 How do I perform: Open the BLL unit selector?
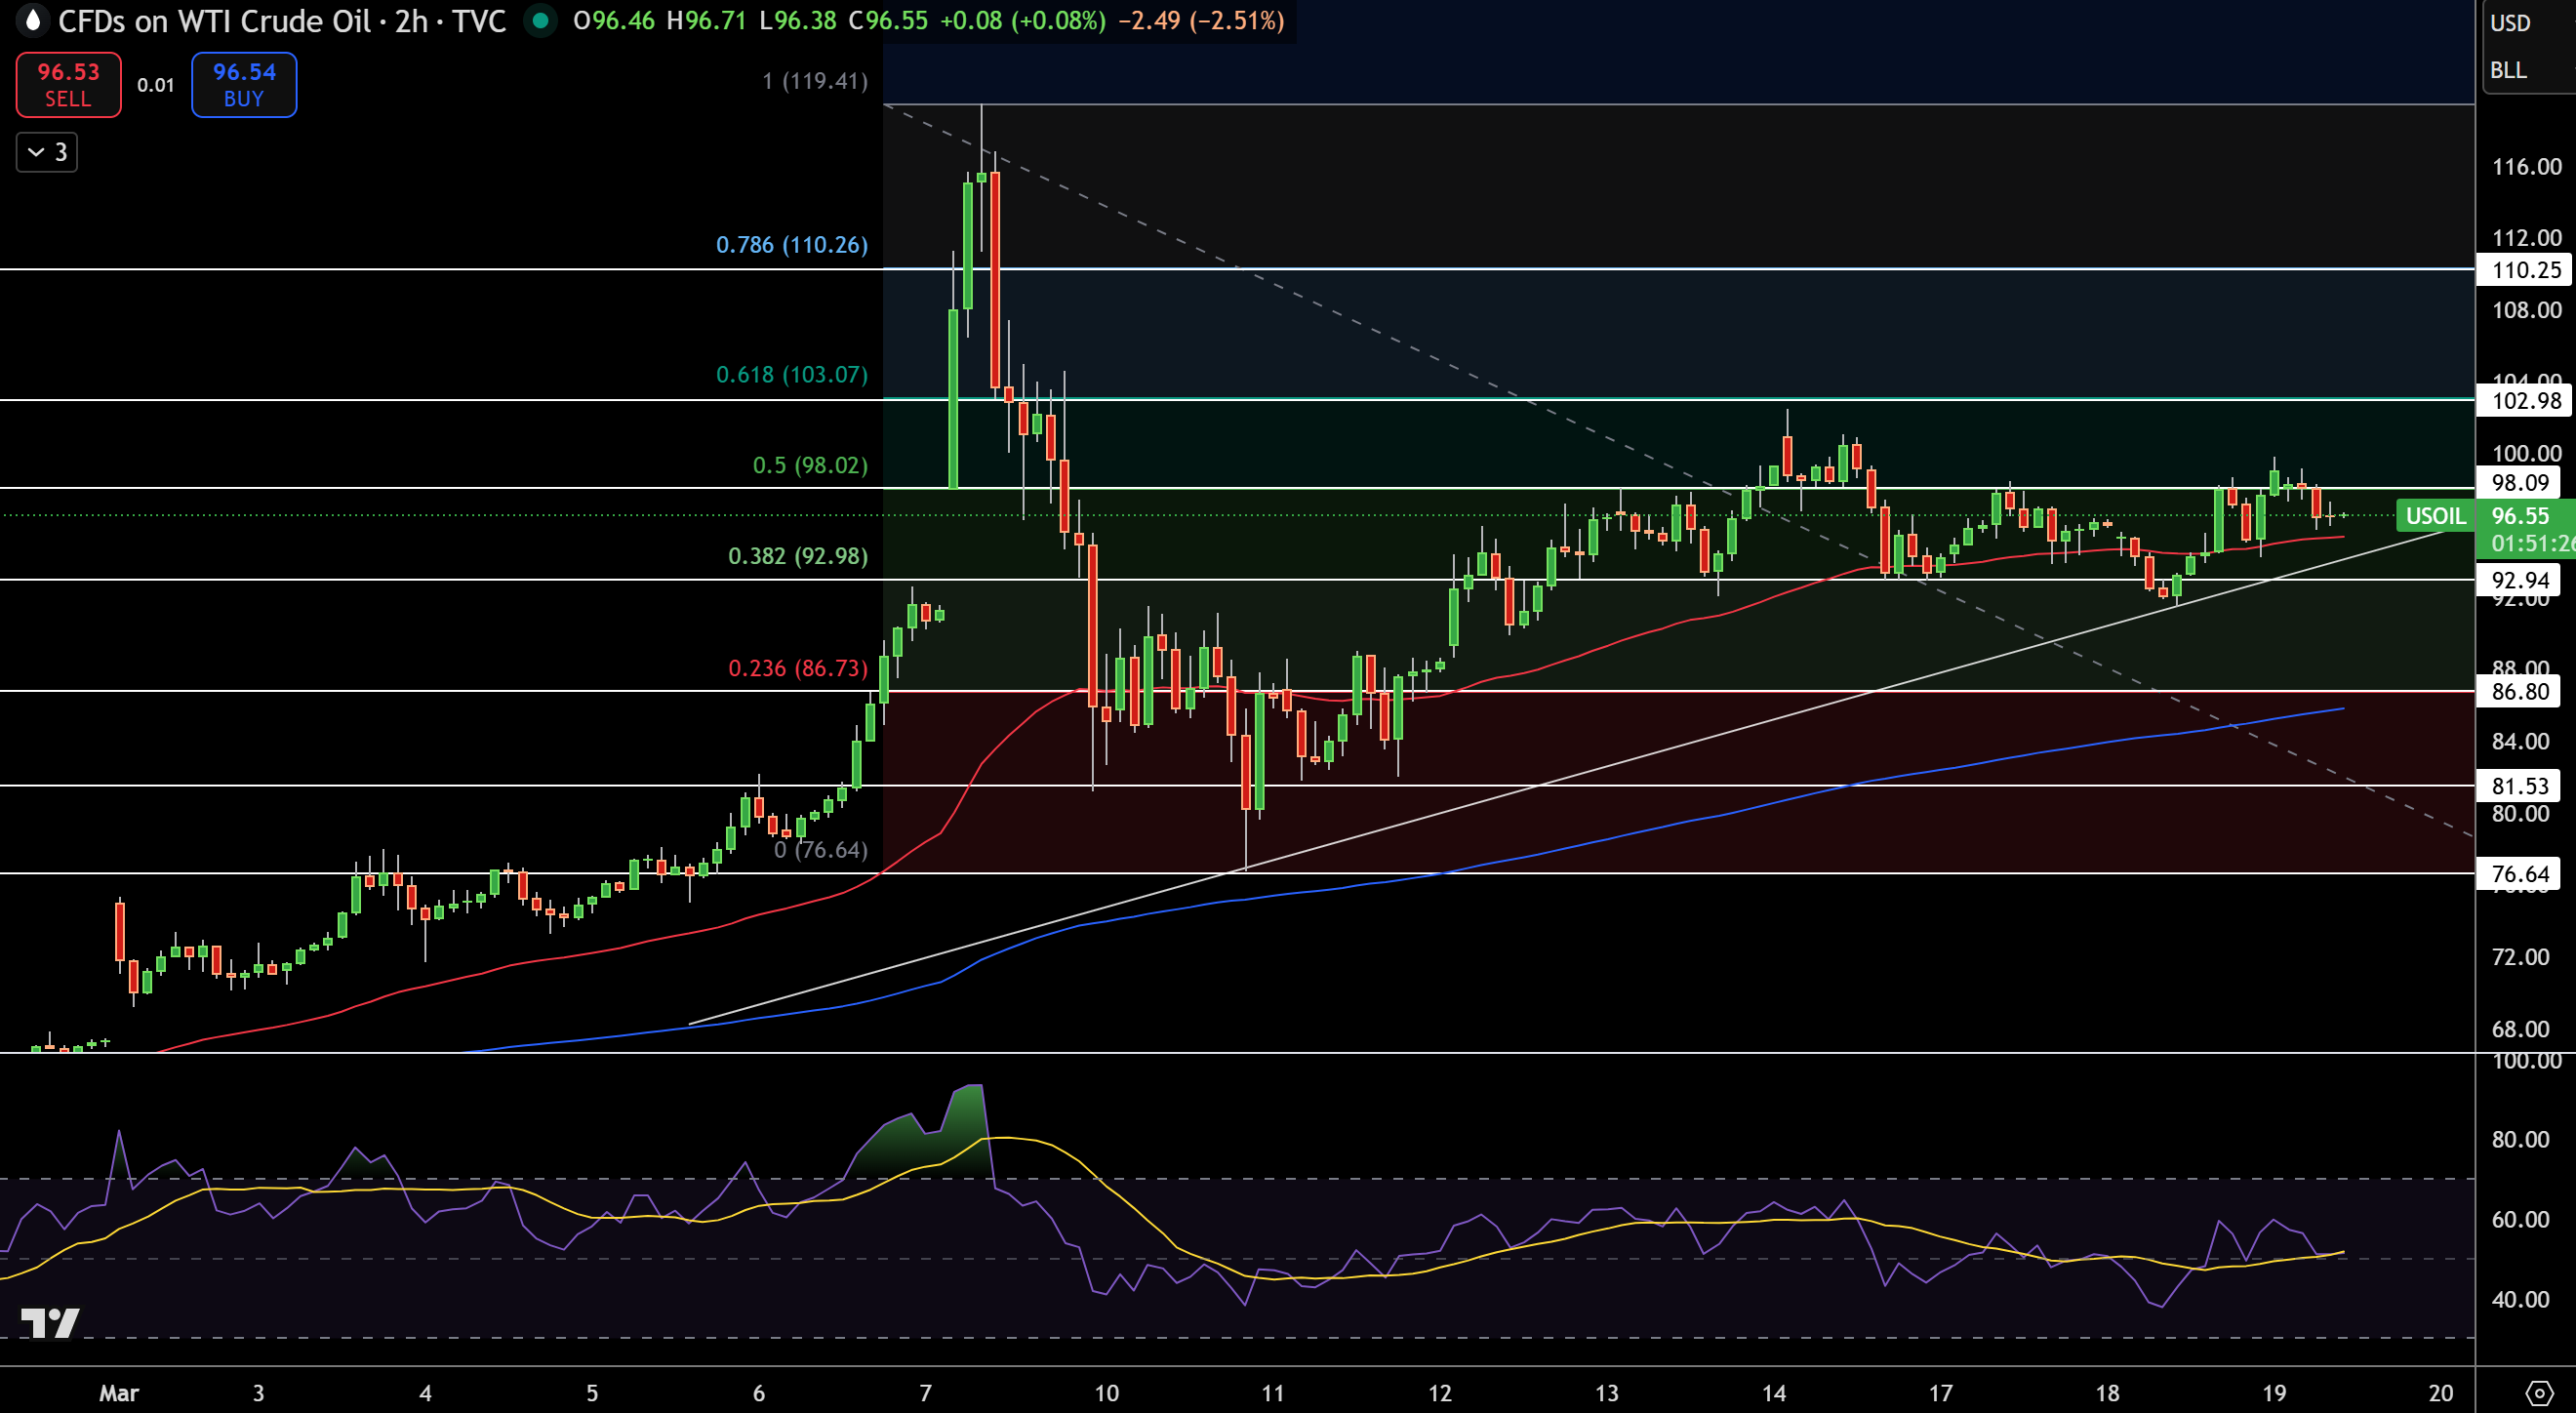point(2508,70)
